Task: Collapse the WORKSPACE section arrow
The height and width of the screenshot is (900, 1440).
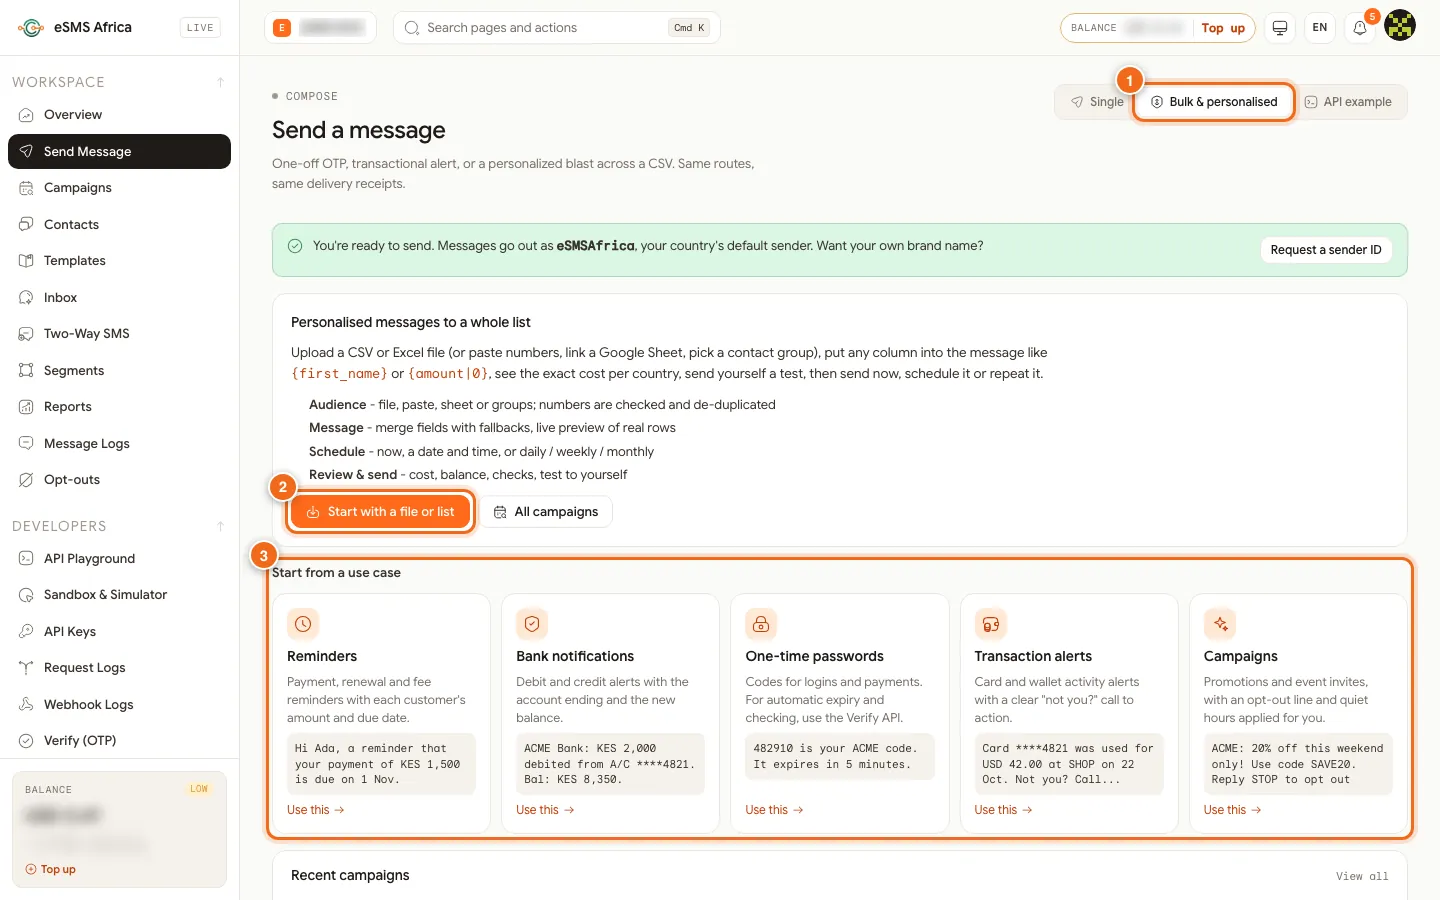Action: [x=220, y=82]
